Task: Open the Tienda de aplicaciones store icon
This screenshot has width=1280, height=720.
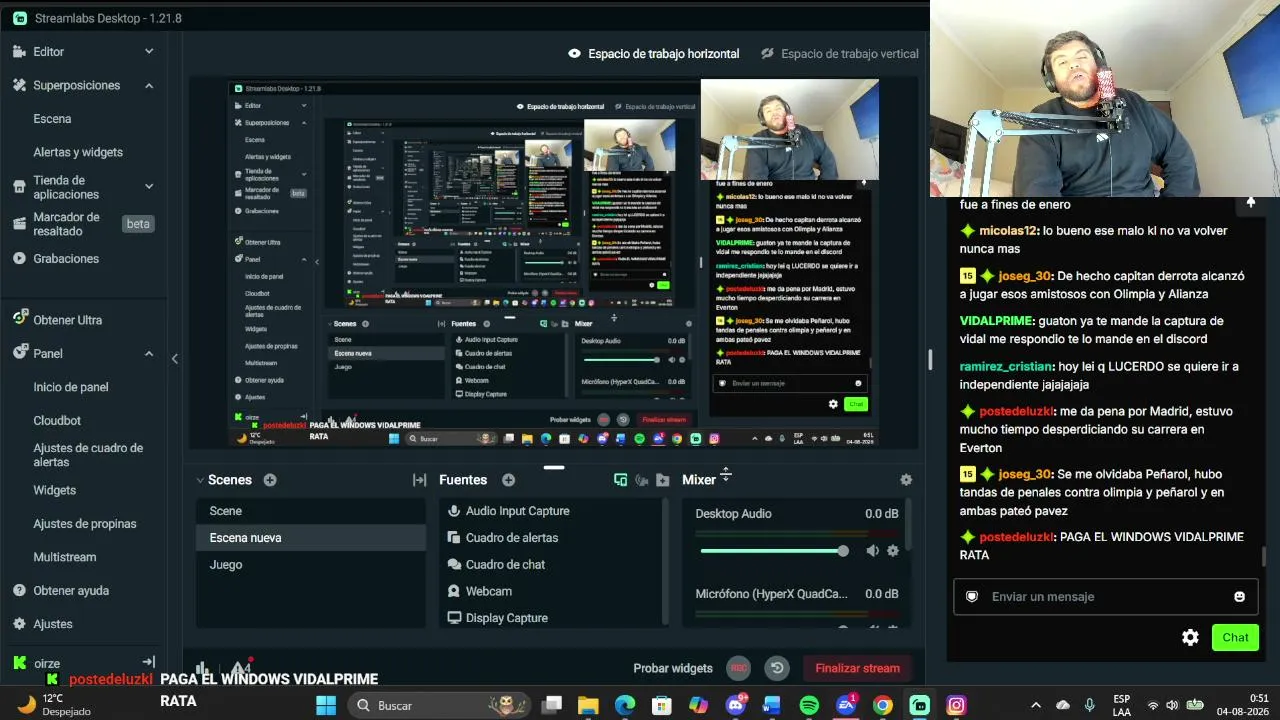Action: (x=19, y=187)
